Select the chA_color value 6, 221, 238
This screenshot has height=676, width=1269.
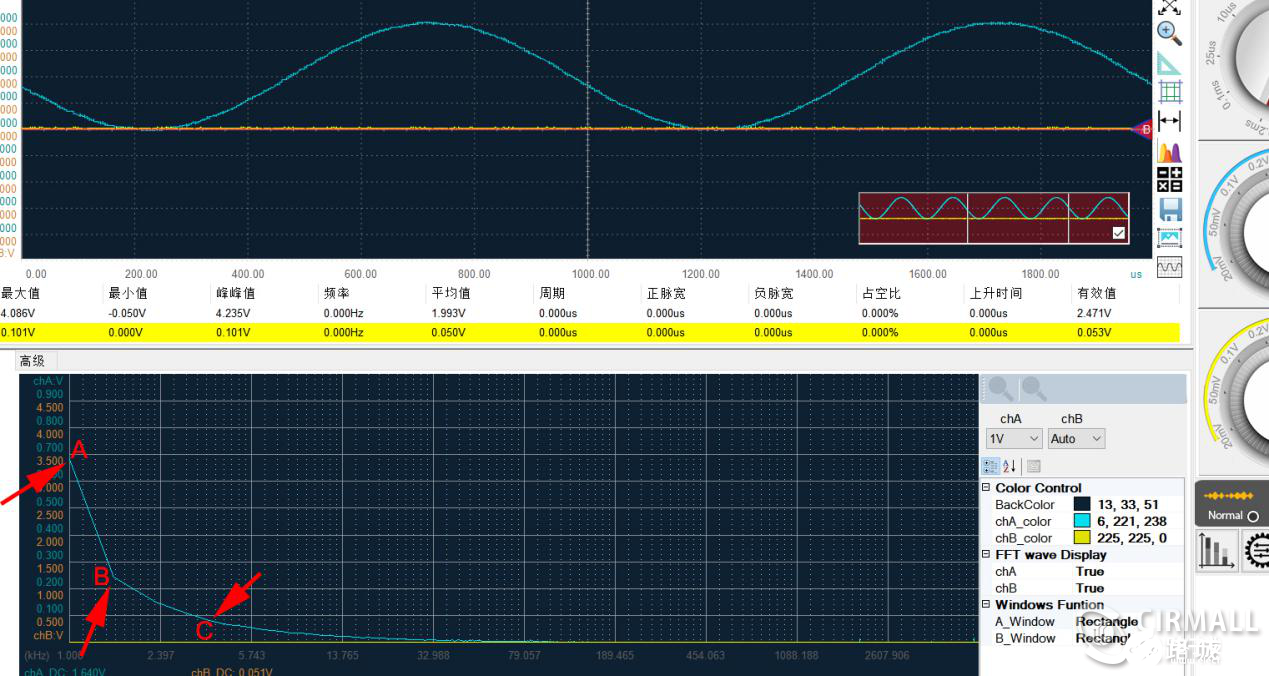pyautogui.click(x=1131, y=521)
